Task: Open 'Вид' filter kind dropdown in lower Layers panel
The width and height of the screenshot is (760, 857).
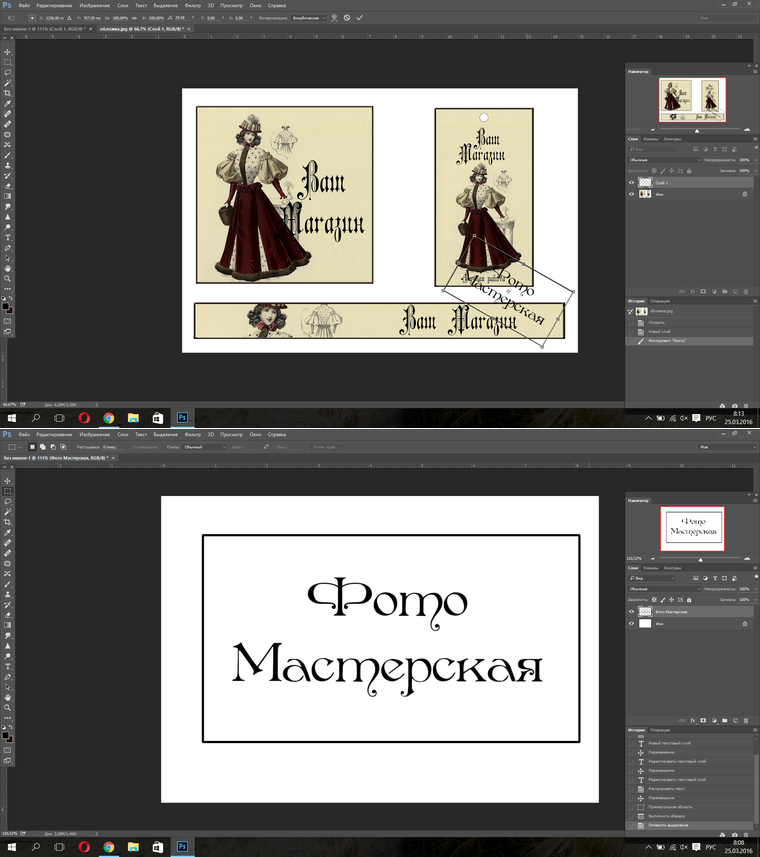Action: click(652, 578)
